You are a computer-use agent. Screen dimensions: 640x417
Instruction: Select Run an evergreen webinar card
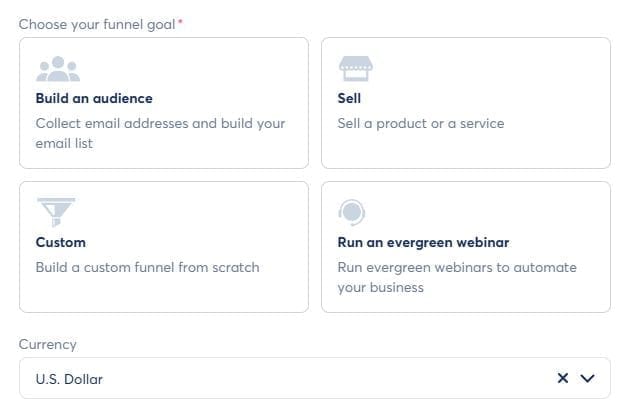pos(465,247)
